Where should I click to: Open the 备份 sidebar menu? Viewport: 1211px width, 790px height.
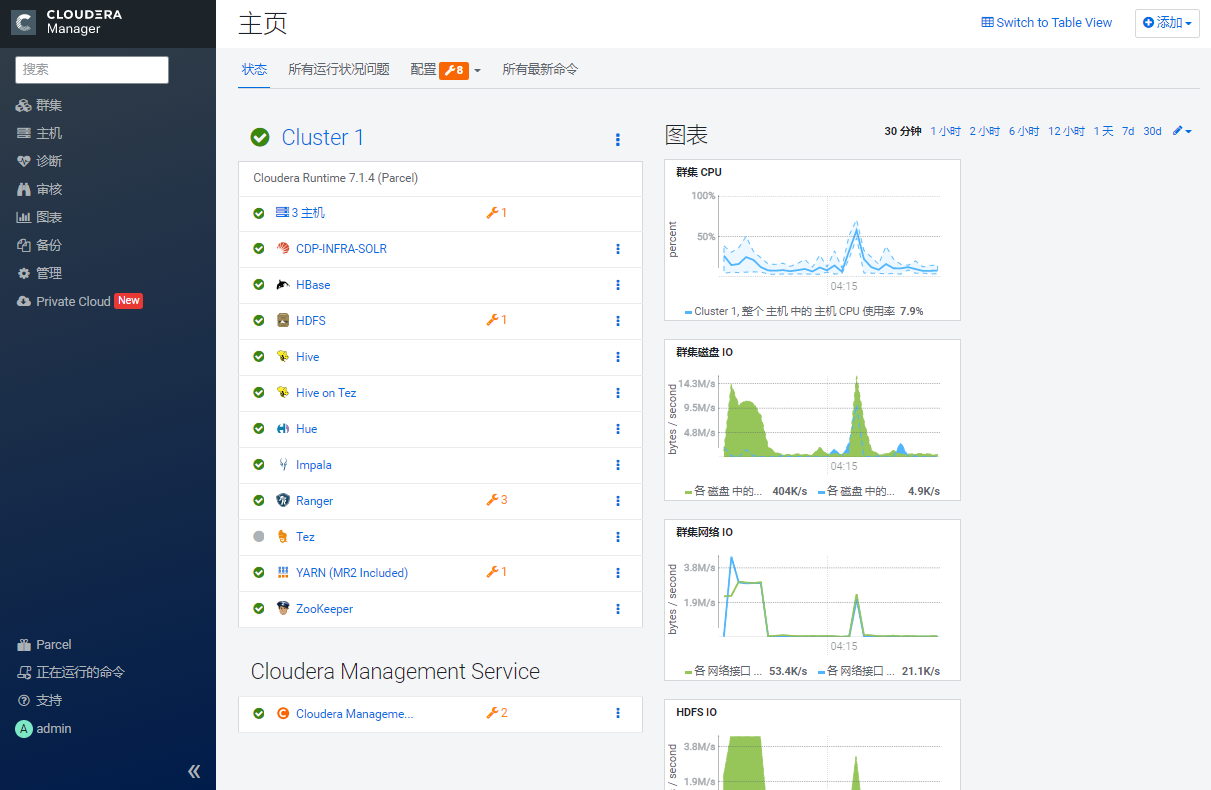(40, 245)
